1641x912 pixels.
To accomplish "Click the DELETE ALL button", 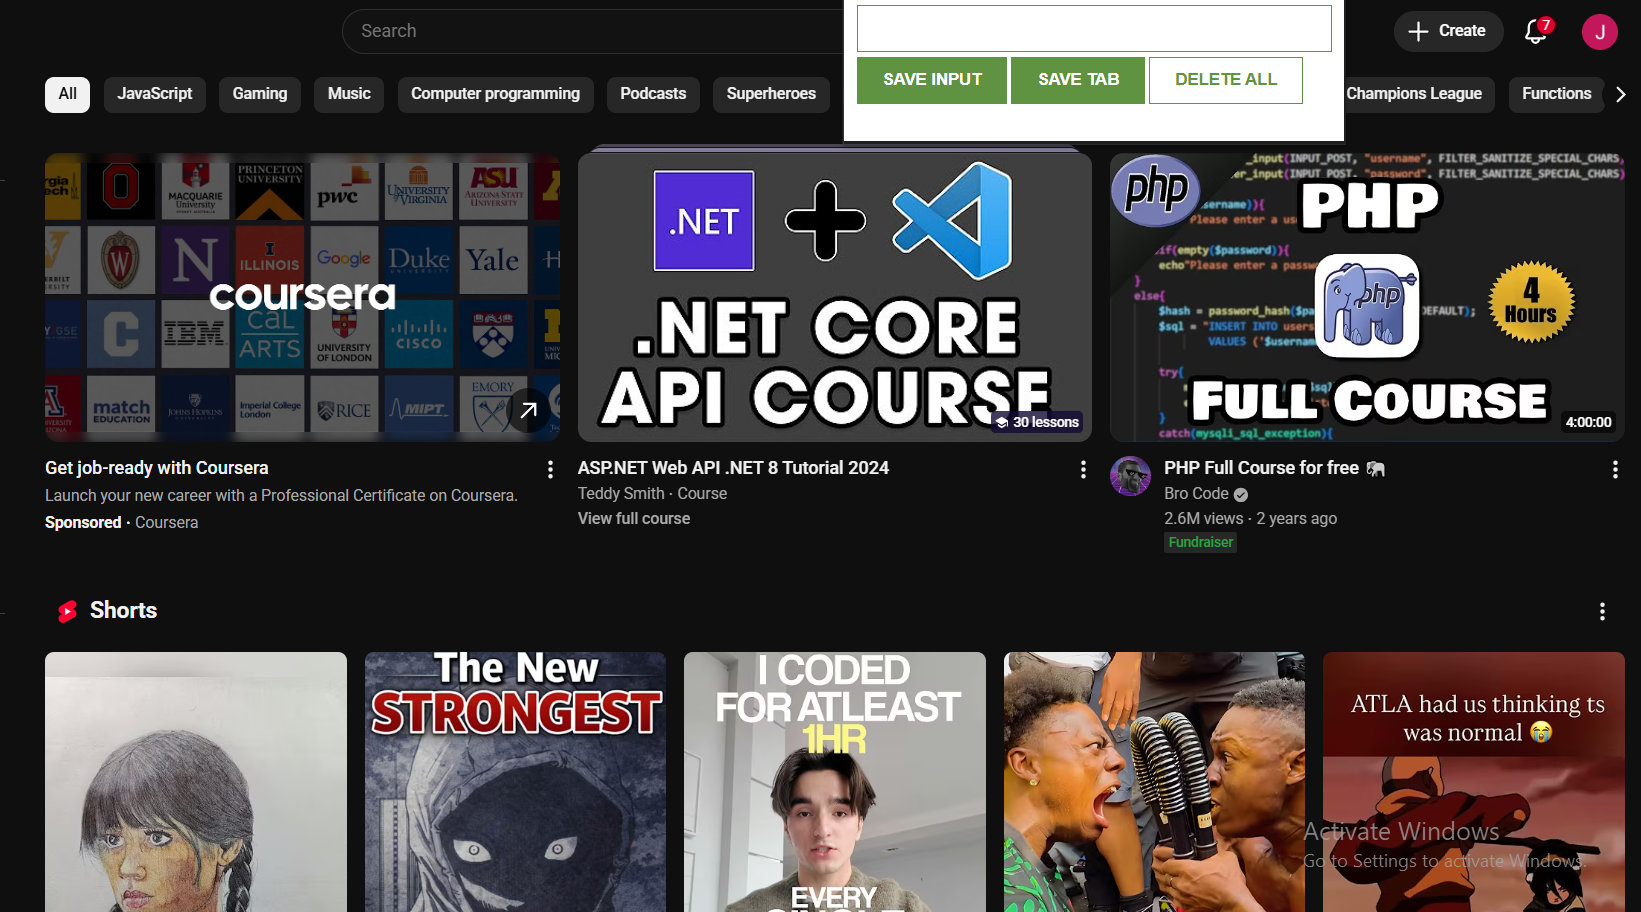I will click(x=1225, y=80).
